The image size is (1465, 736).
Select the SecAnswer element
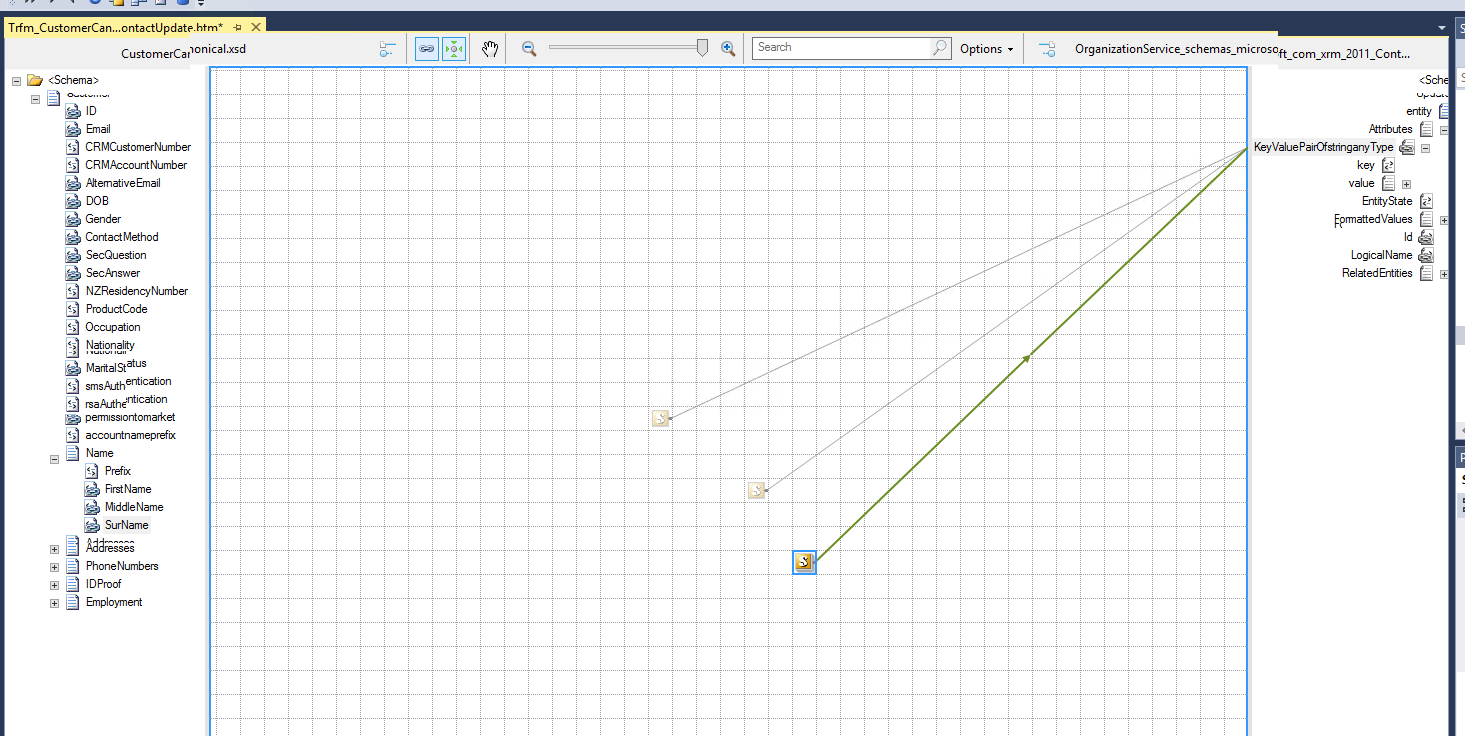tap(113, 273)
